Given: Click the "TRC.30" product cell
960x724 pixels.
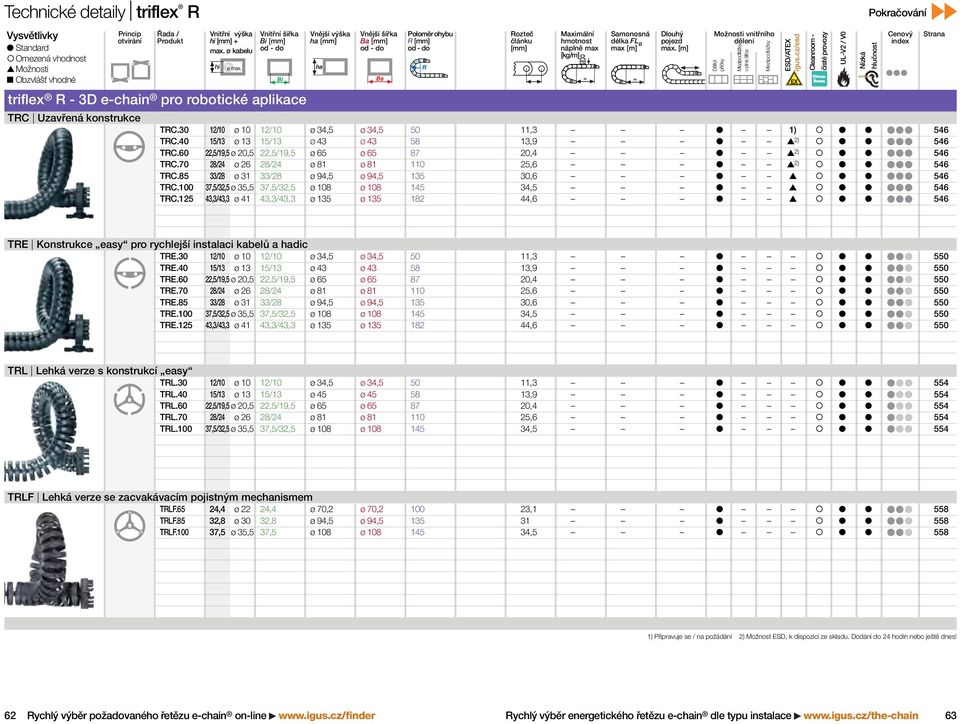Looking at the screenshot, I should pyautogui.click(x=174, y=130).
